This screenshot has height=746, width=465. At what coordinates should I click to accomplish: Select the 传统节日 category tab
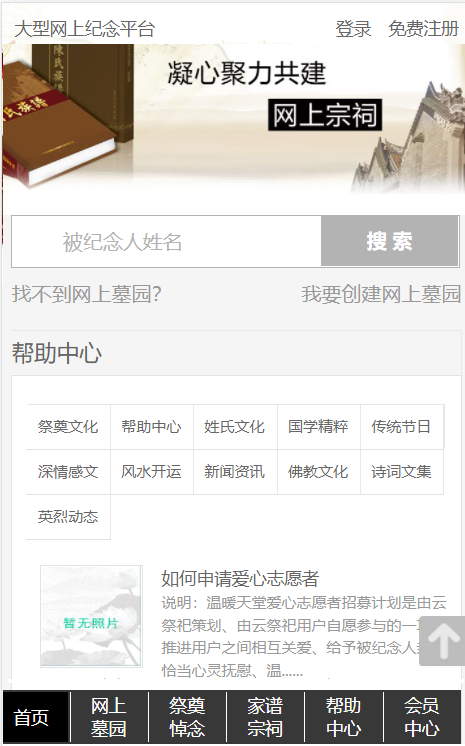(x=401, y=427)
